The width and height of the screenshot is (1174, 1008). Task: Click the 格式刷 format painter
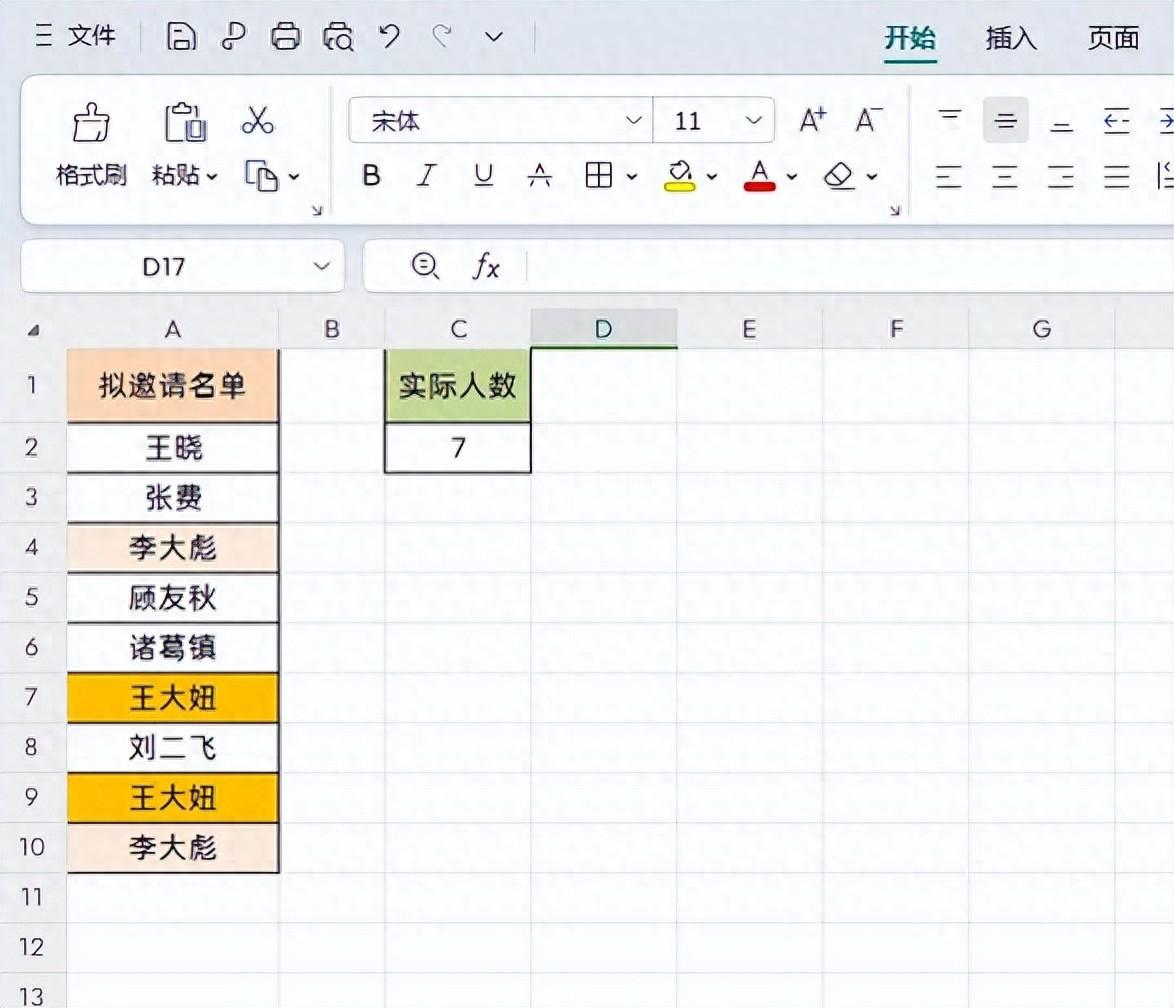[x=91, y=145]
